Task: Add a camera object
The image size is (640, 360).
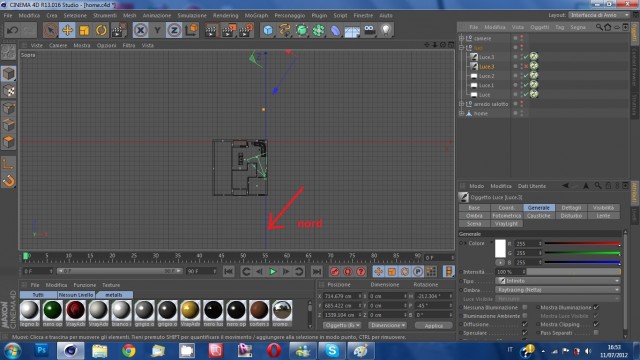Action: click(x=369, y=30)
